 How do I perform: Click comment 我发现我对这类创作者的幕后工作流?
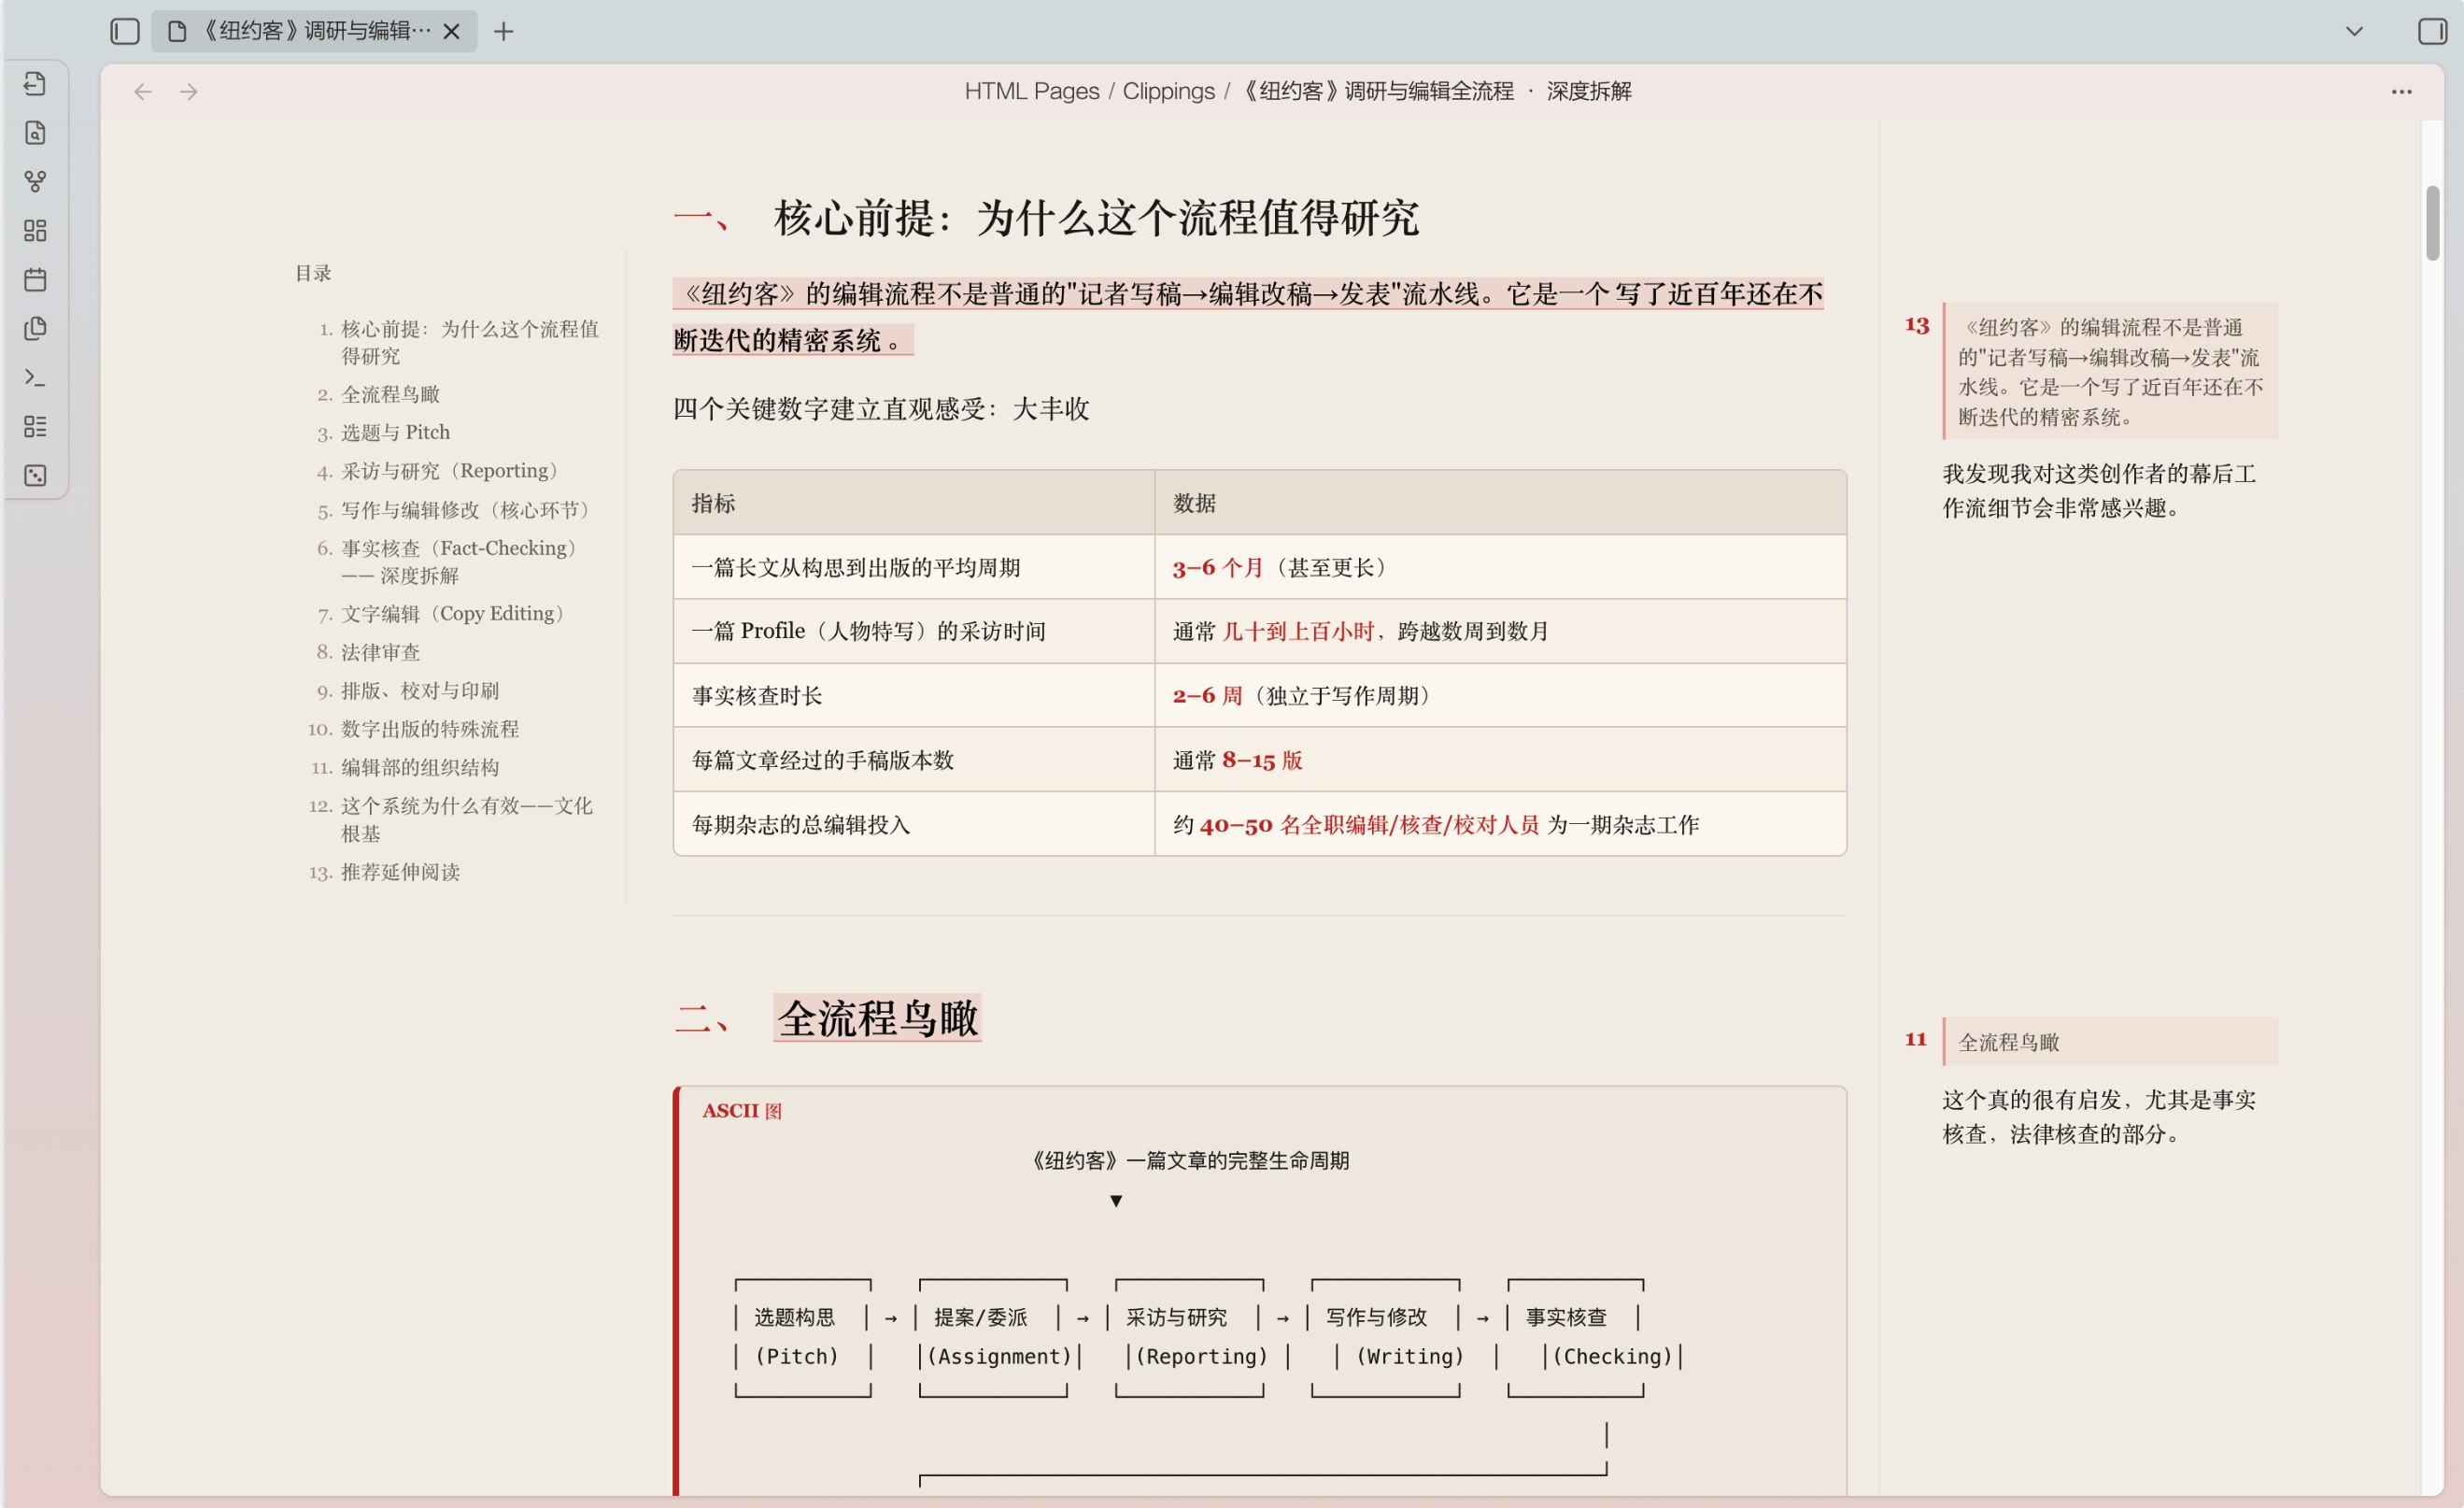coord(2099,491)
